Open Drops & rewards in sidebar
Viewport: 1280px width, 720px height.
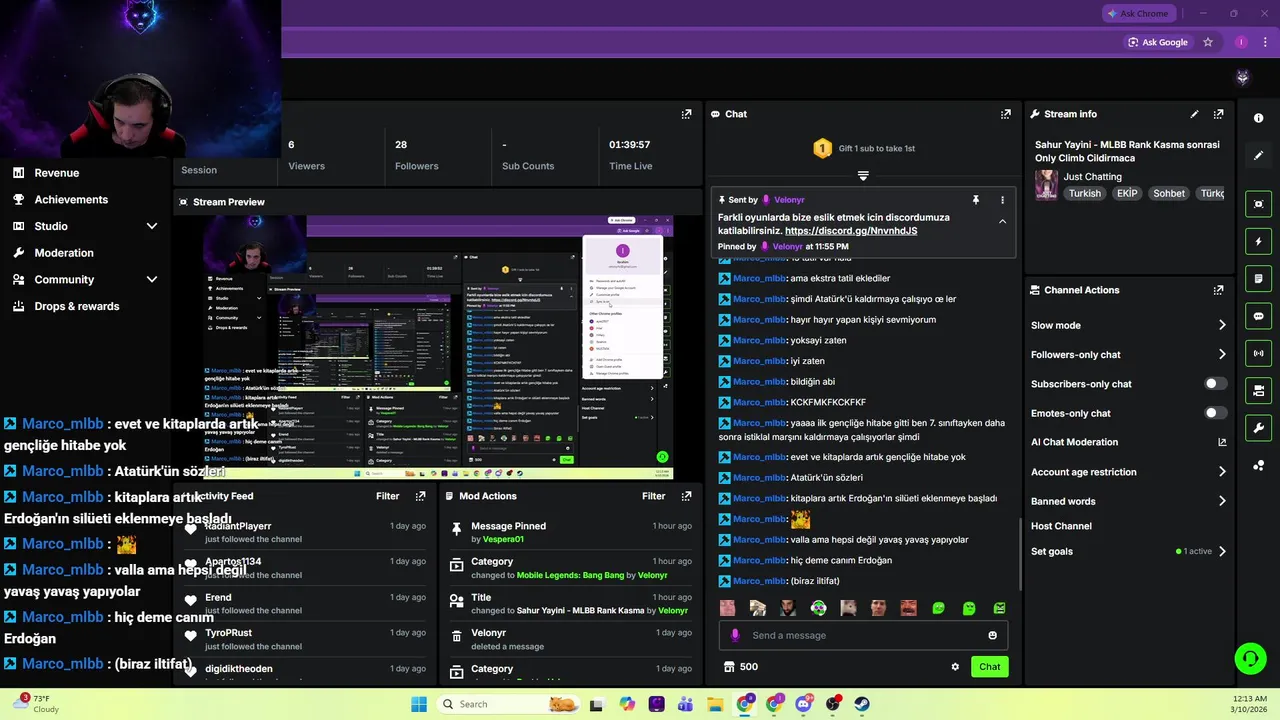coord(77,306)
